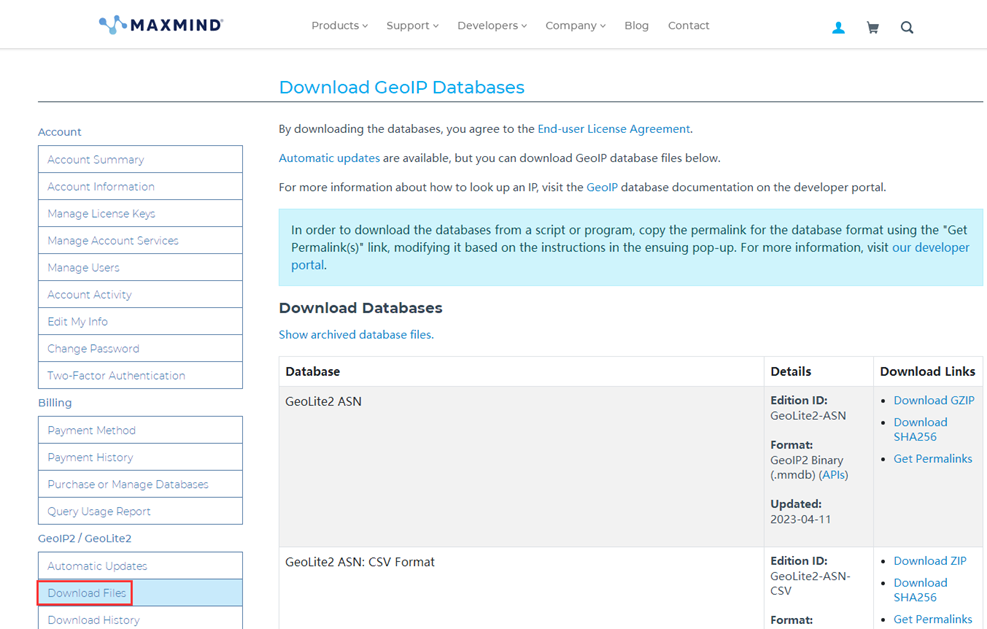Open the APIs link in Format
The height and width of the screenshot is (629, 987).
click(x=833, y=475)
